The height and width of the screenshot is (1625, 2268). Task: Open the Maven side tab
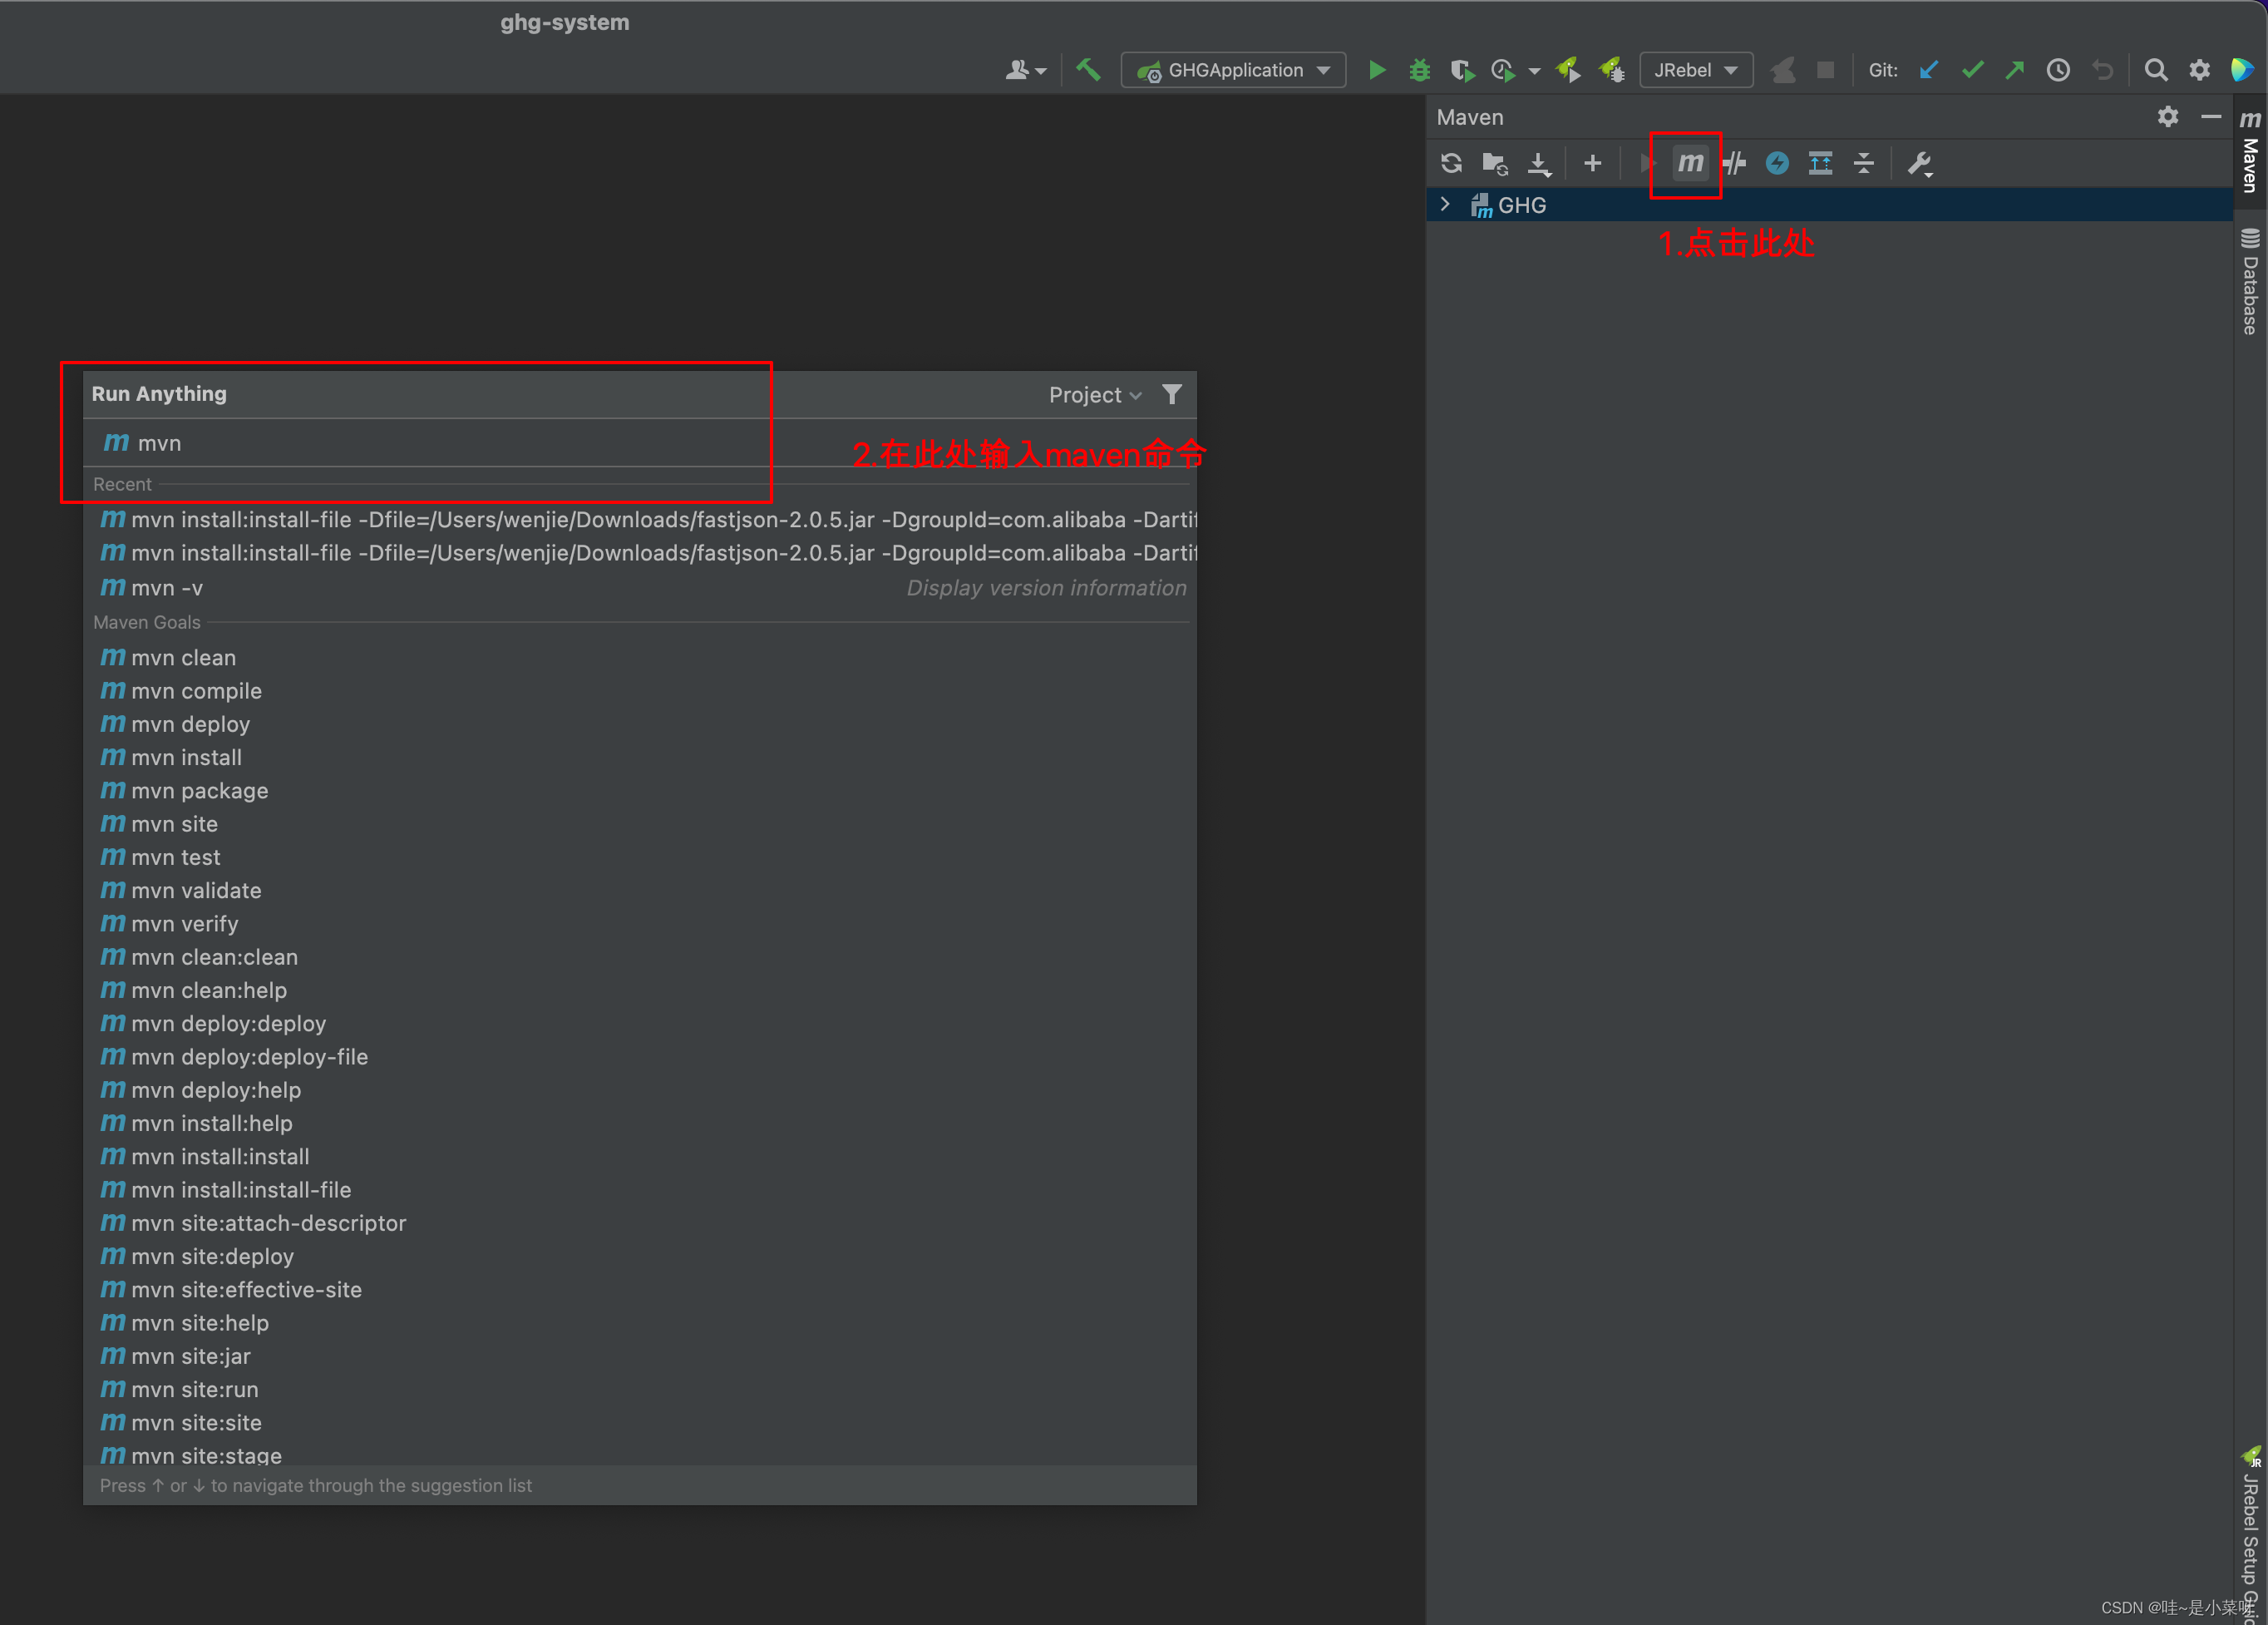coord(2250,152)
